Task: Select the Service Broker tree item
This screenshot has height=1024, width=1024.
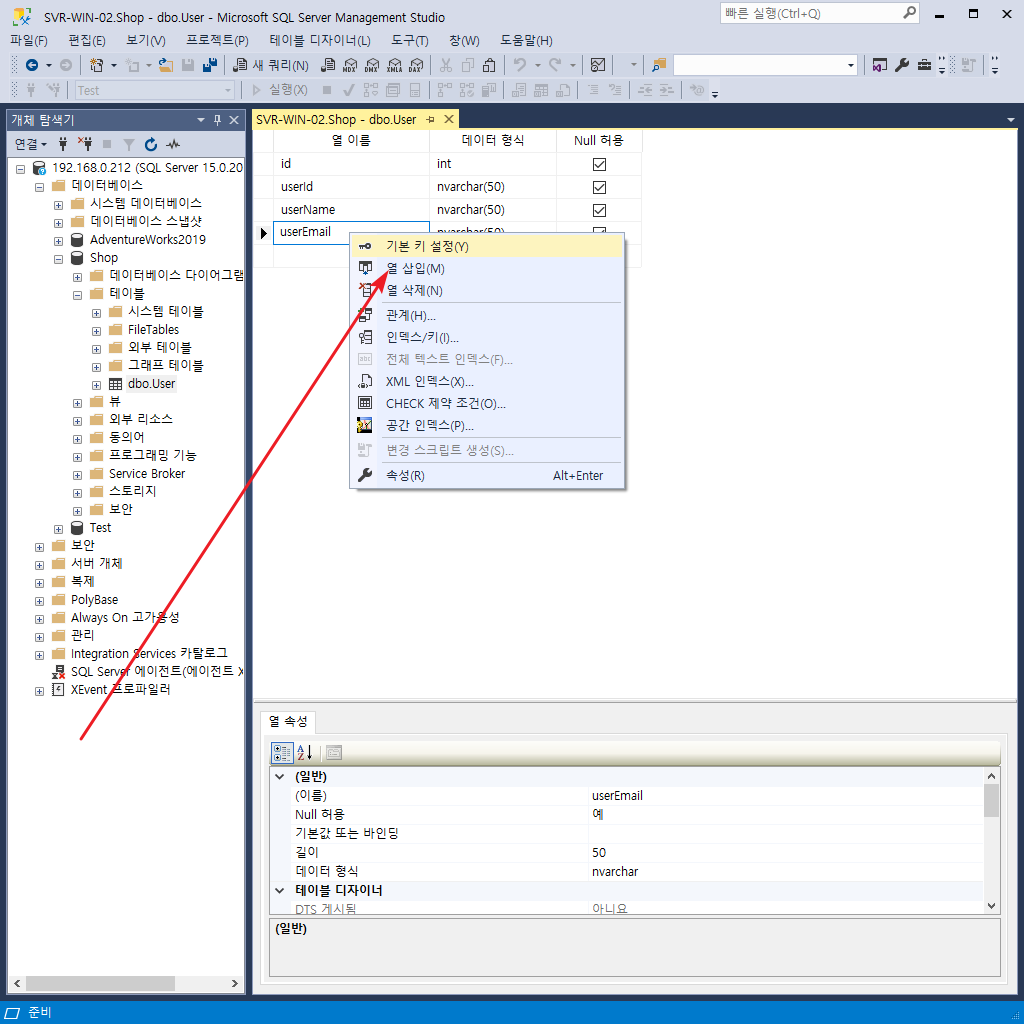Action: point(147,473)
